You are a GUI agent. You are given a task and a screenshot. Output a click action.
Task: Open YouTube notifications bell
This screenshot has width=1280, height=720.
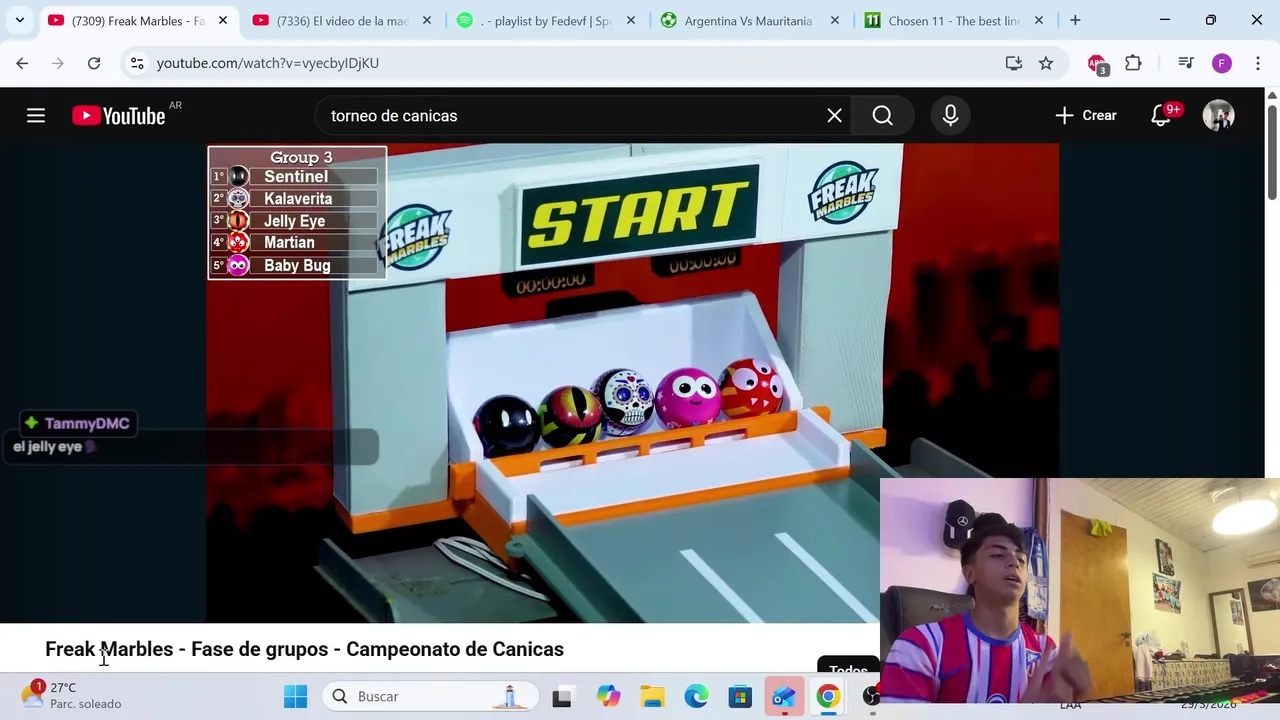[1161, 116]
